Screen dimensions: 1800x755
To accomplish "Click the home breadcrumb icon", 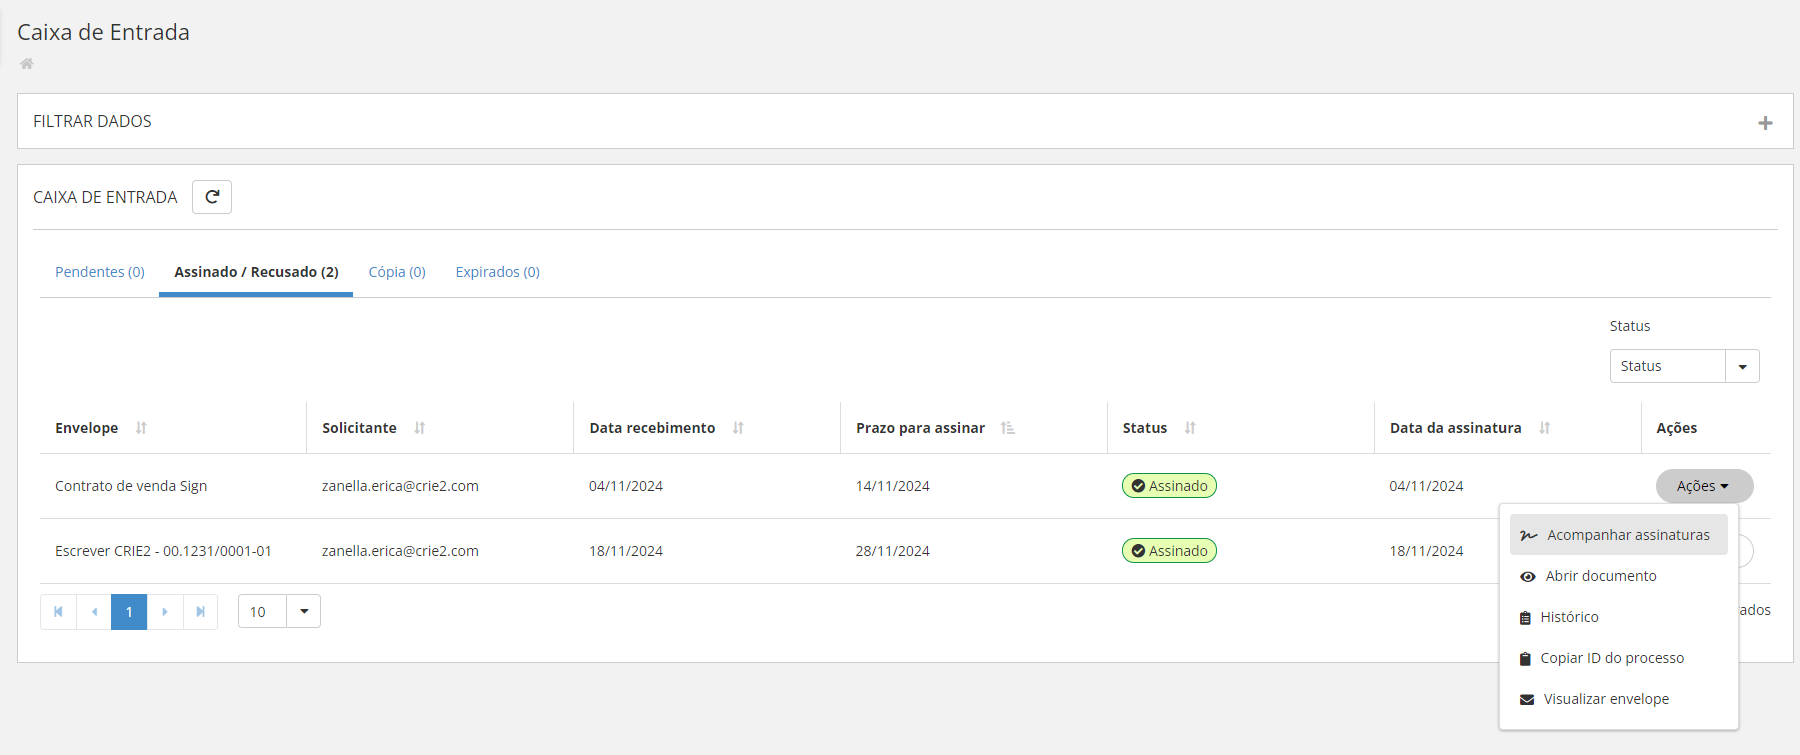I will (x=27, y=64).
